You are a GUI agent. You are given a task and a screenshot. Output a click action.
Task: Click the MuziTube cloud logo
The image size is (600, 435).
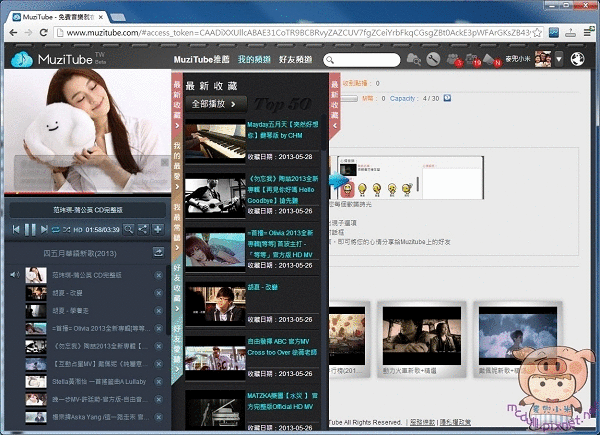[x=22, y=59]
